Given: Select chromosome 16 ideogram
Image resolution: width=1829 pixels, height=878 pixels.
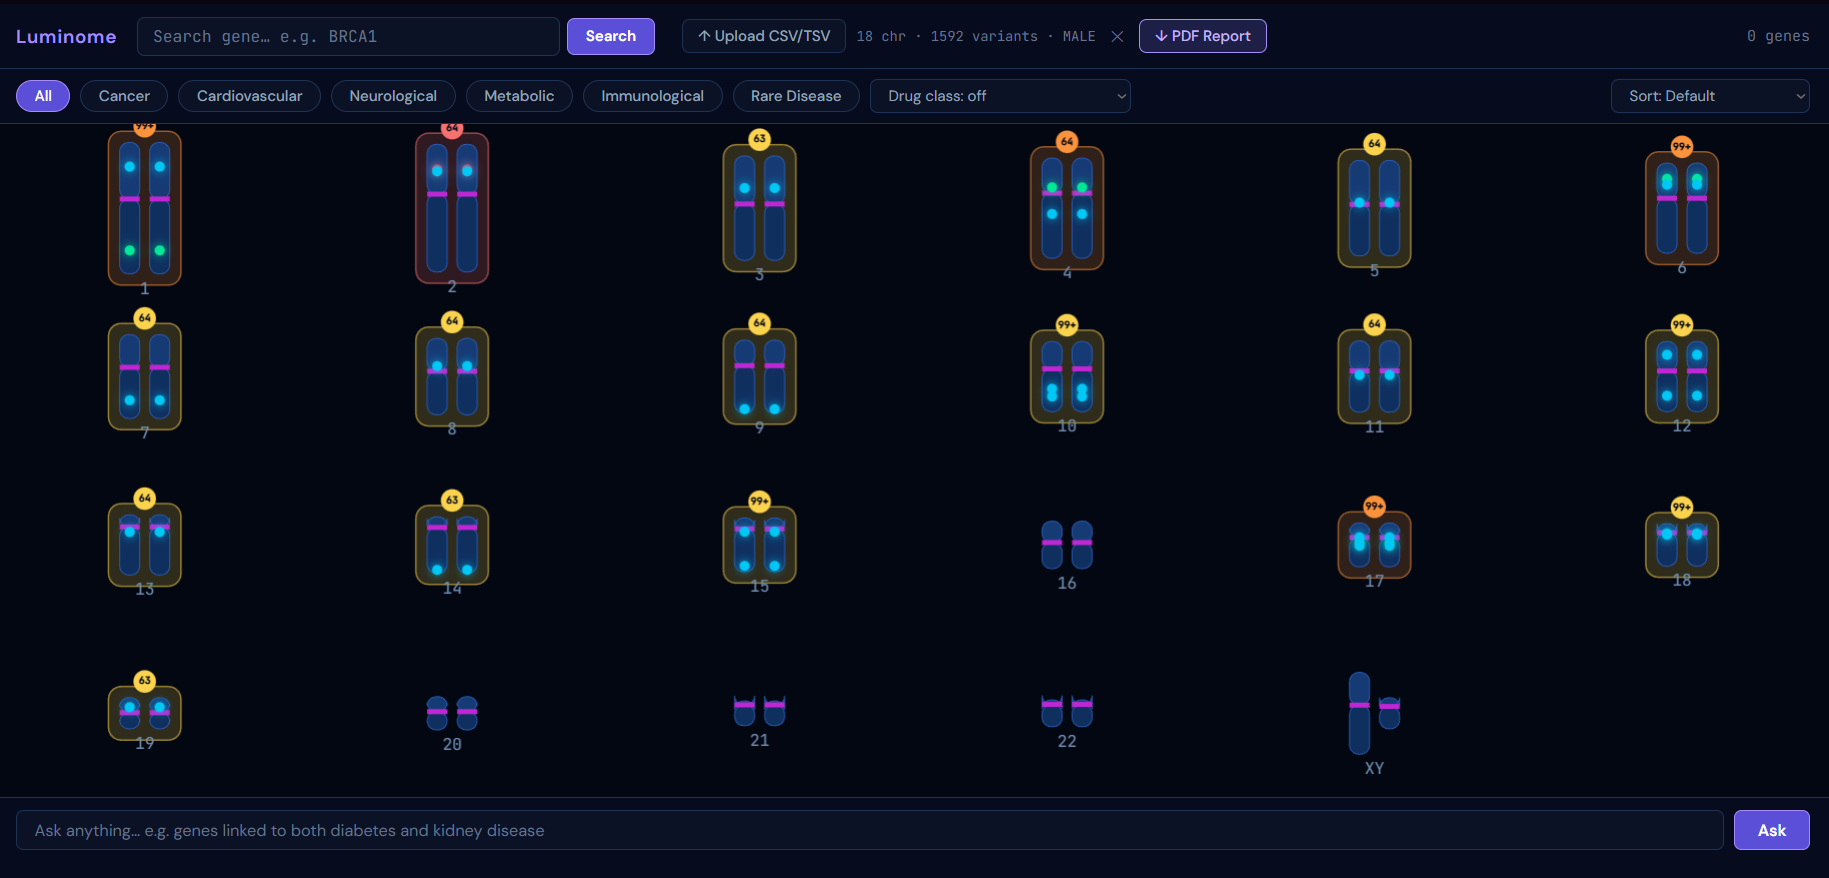Looking at the screenshot, I should pyautogui.click(x=1067, y=545).
